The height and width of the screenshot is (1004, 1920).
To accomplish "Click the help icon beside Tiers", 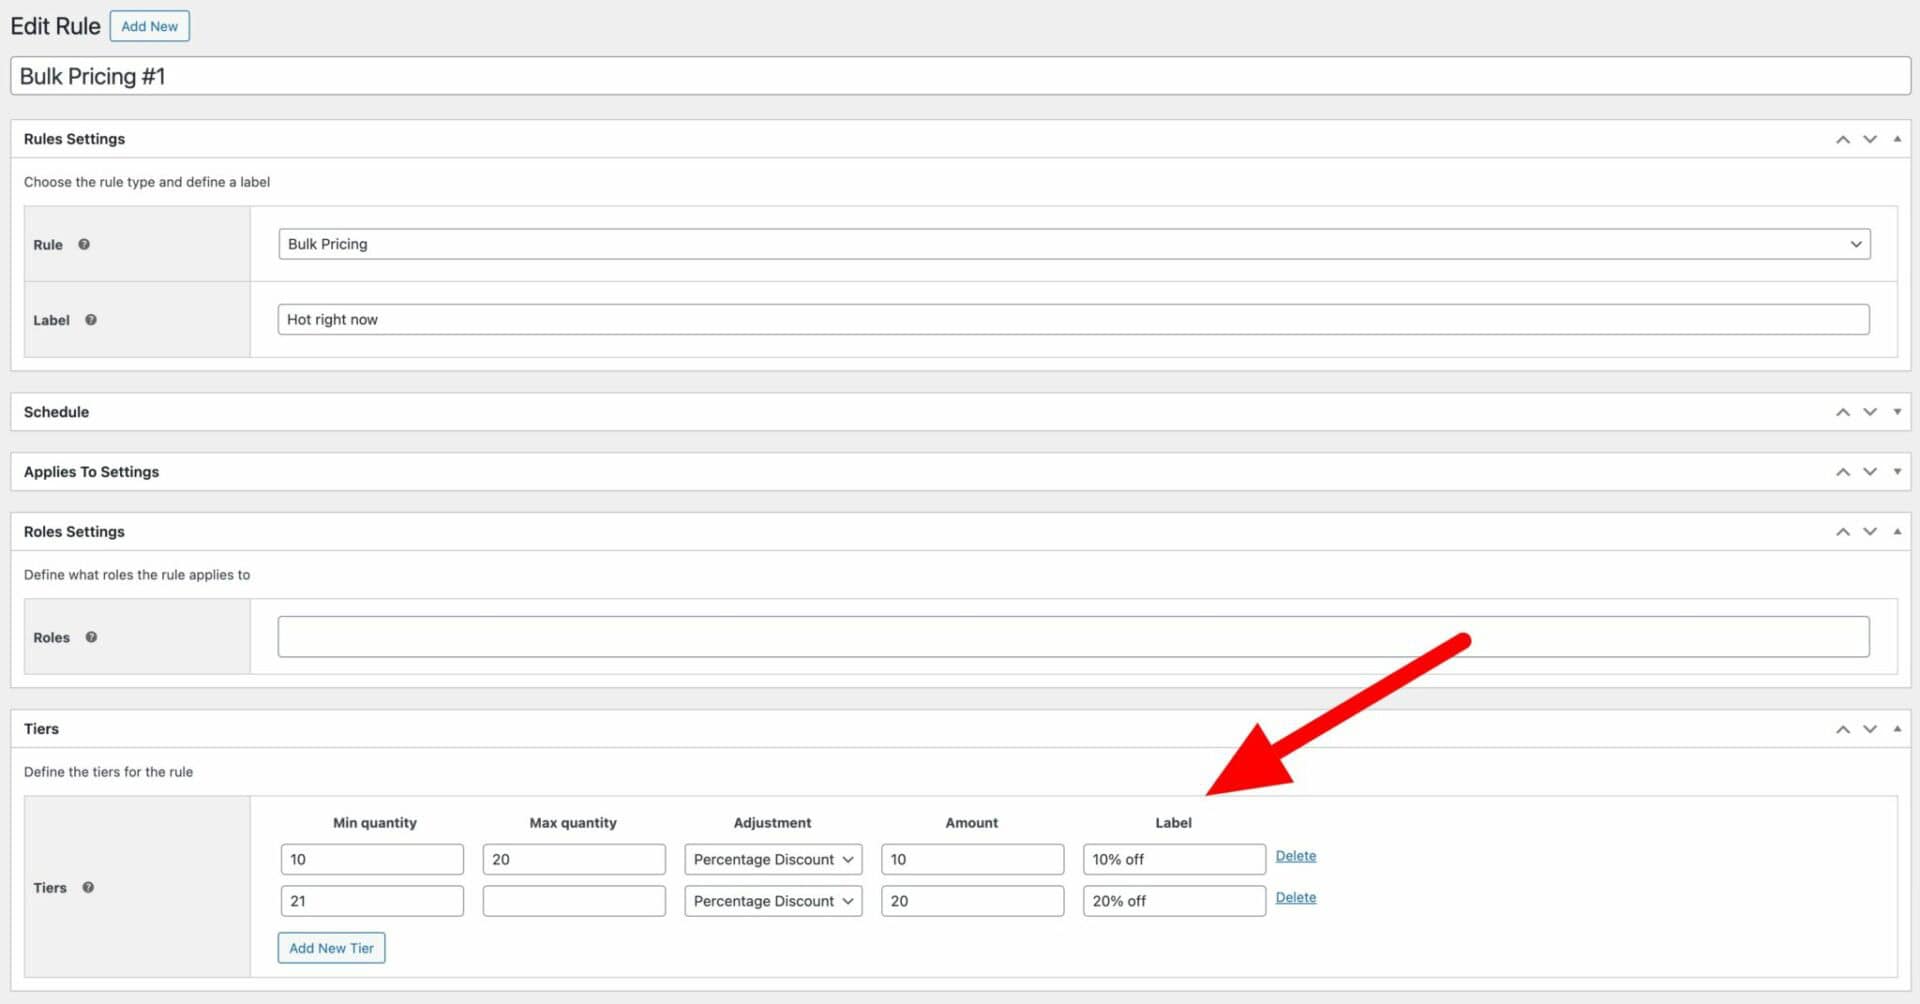I will 88,887.
